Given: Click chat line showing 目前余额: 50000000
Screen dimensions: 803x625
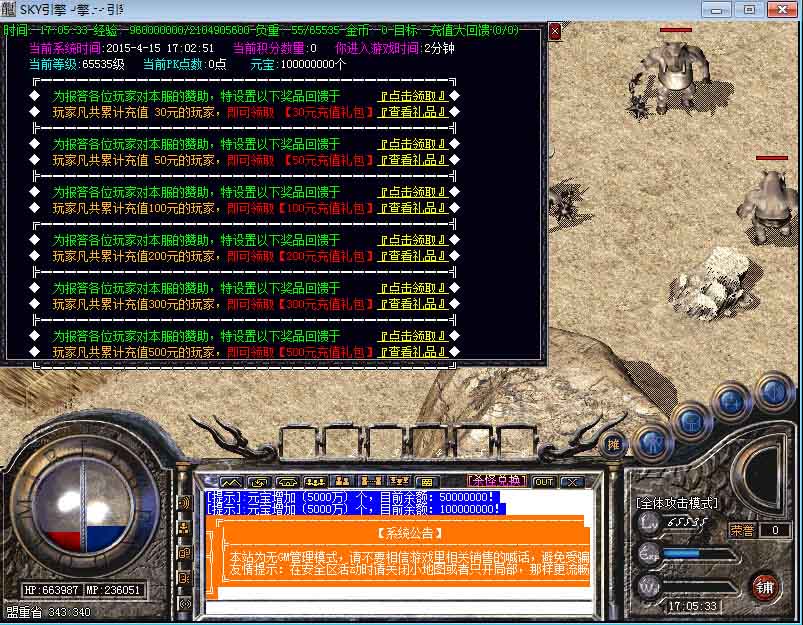Looking at the screenshot, I should pos(352,497).
